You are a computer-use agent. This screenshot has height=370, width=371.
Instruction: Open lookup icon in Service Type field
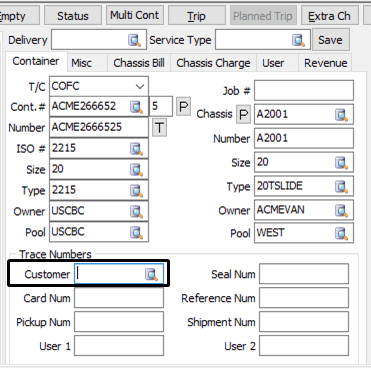tap(298, 41)
